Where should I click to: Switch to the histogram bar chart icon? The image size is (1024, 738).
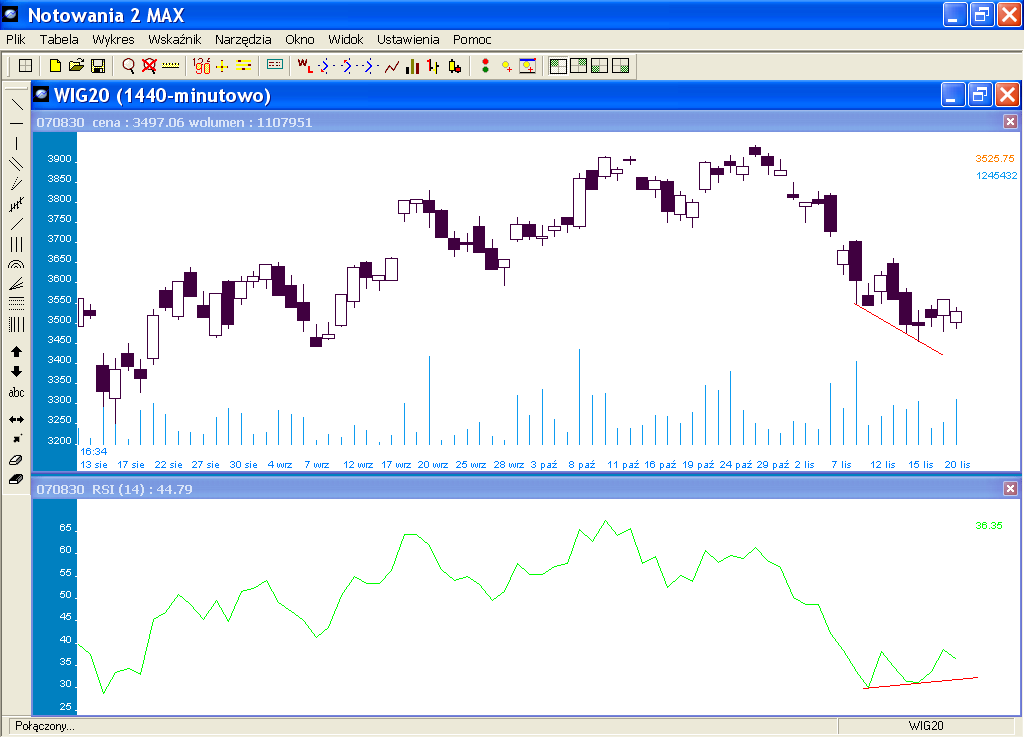(x=413, y=65)
